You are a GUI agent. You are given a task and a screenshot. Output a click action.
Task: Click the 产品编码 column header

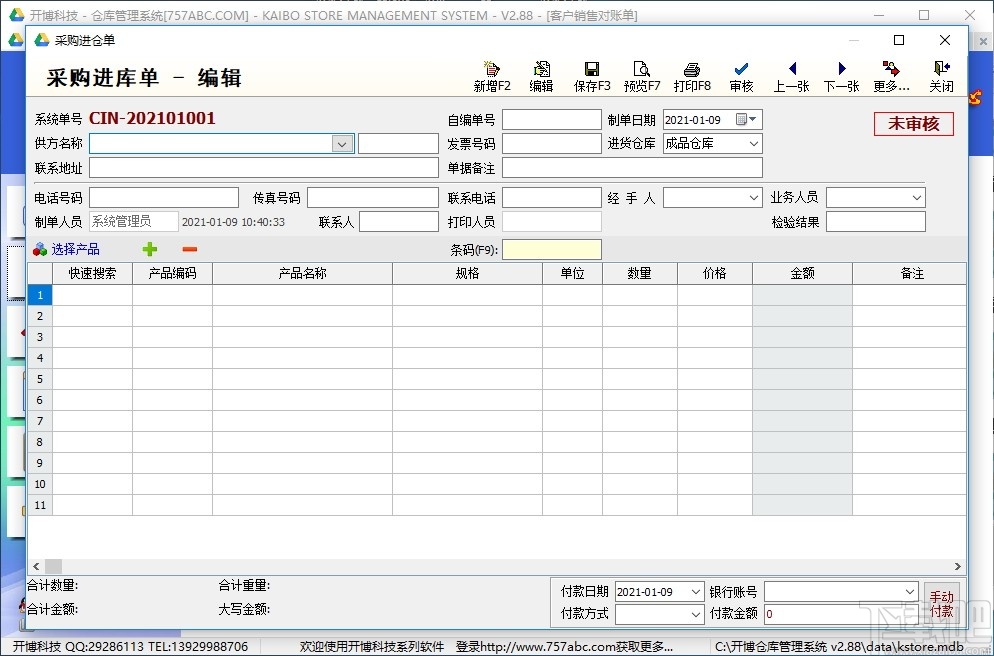[x=172, y=273]
